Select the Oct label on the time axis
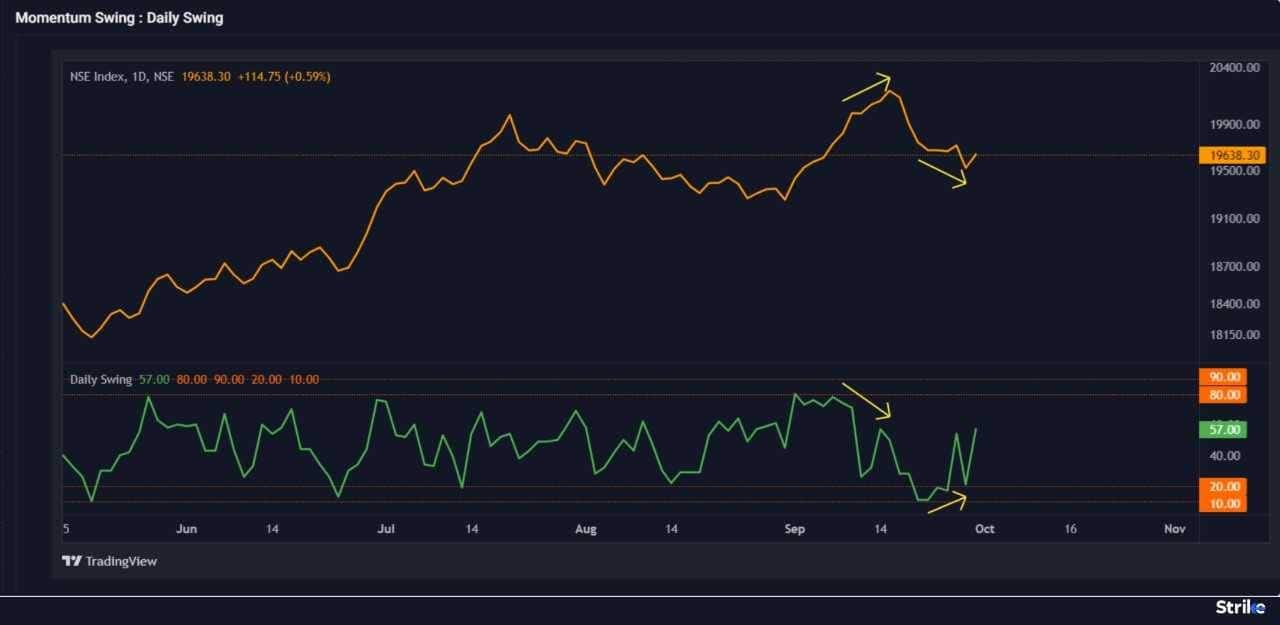Screen dimensions: 1280x625 point(984,528)
